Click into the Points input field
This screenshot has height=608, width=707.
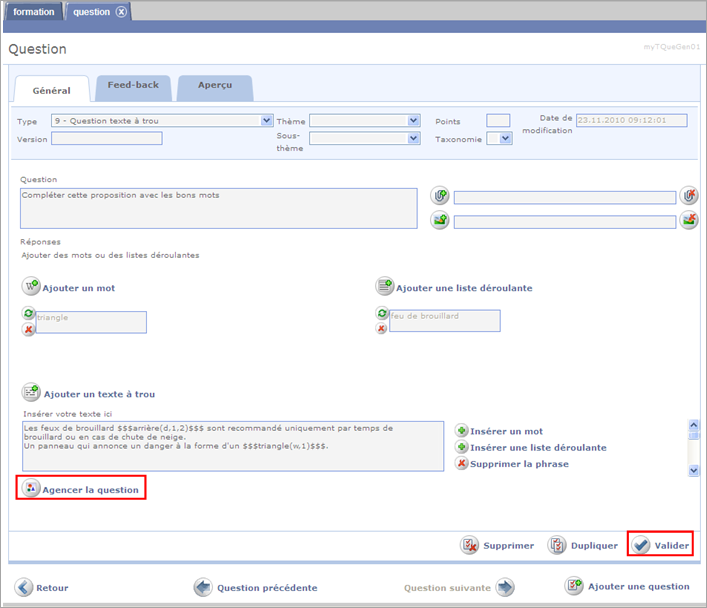(x=497, y=121)
